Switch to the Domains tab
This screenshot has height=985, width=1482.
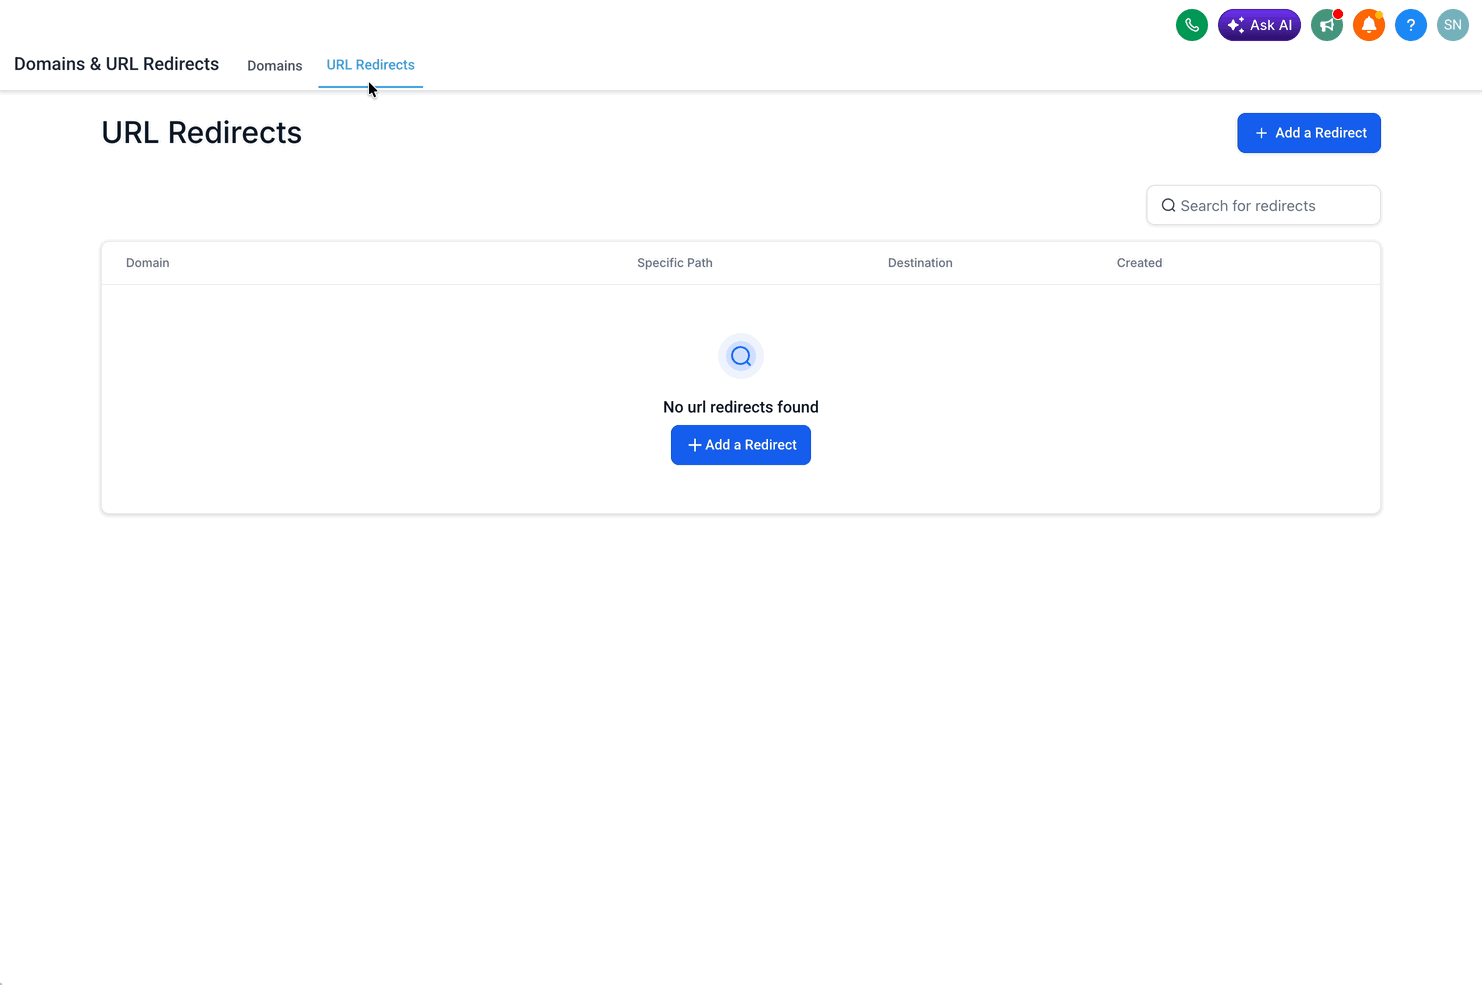click(274, 65)
